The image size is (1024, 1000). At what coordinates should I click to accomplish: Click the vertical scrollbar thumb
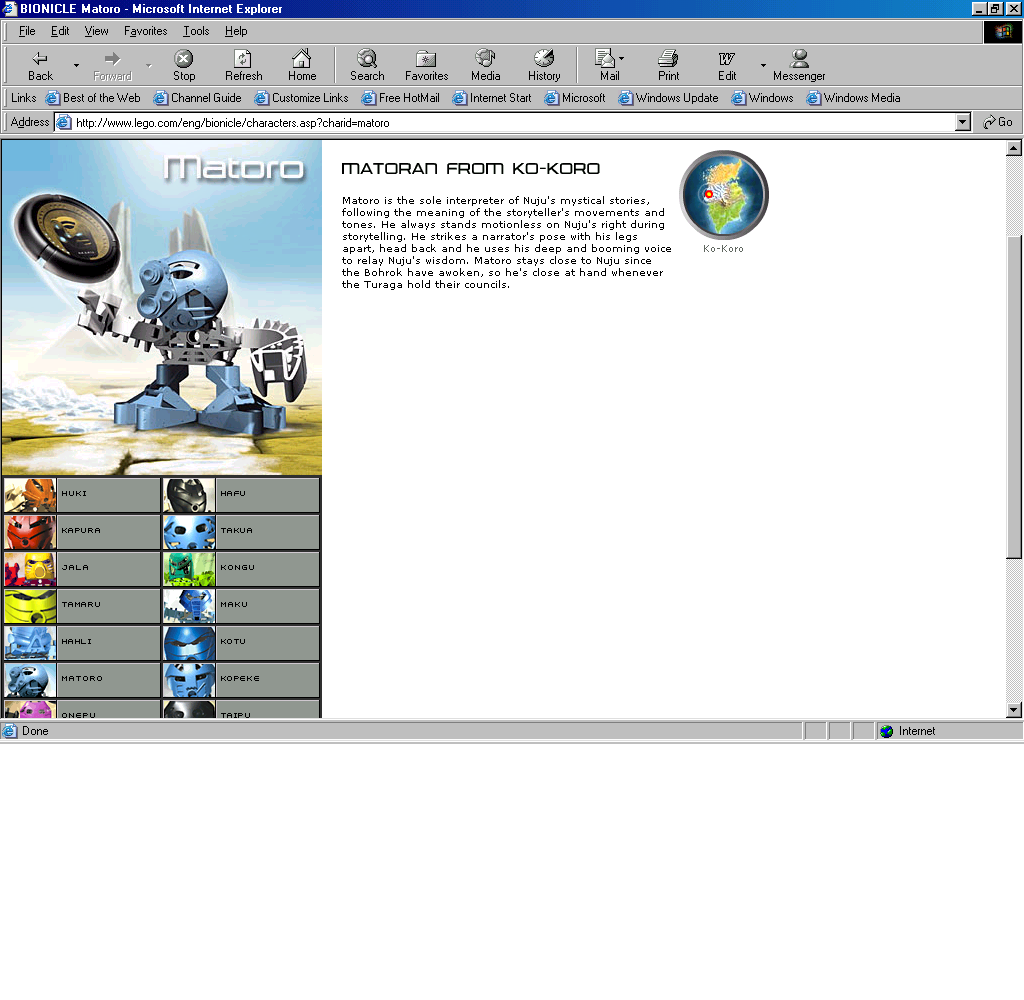point(1014,396)
